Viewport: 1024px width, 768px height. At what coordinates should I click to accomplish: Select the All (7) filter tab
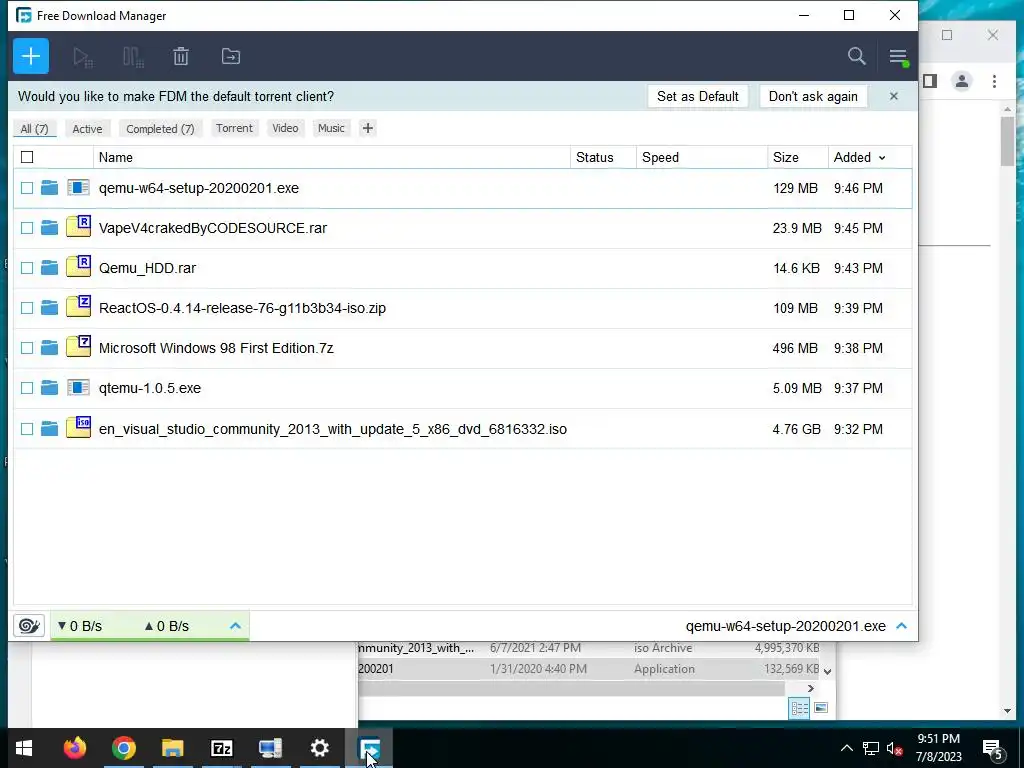(35, 129)
